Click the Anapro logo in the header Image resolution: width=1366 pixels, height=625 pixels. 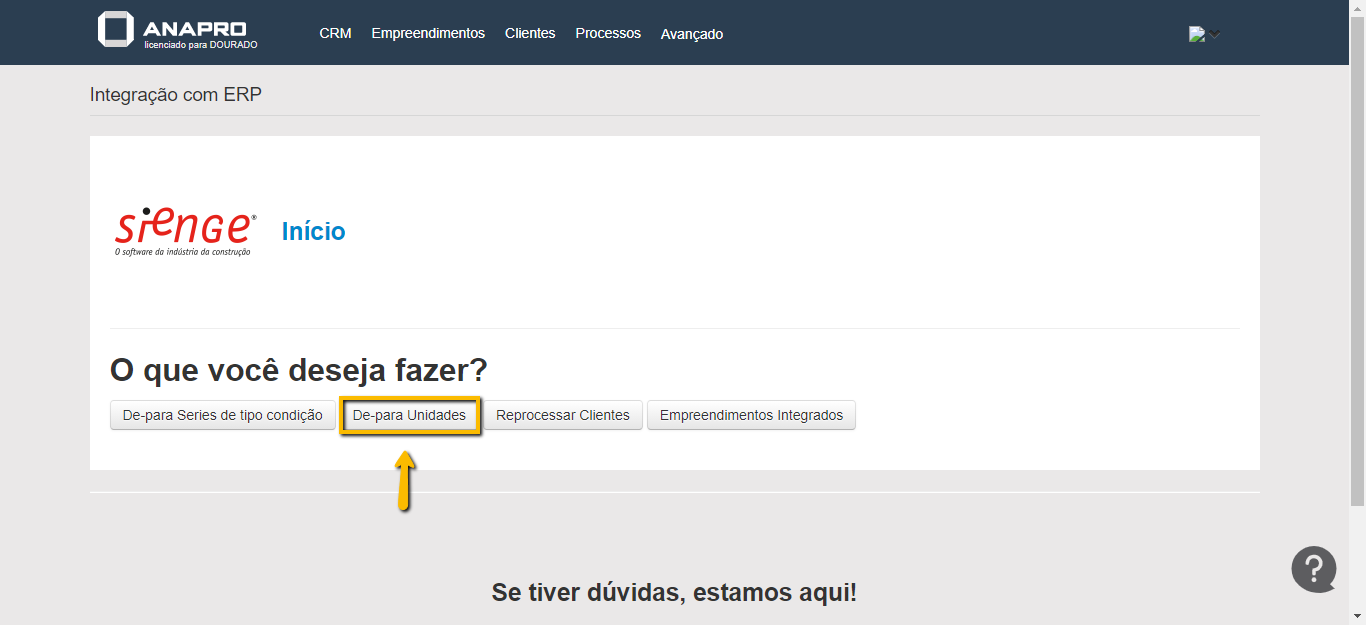click(x=177, y=31)
